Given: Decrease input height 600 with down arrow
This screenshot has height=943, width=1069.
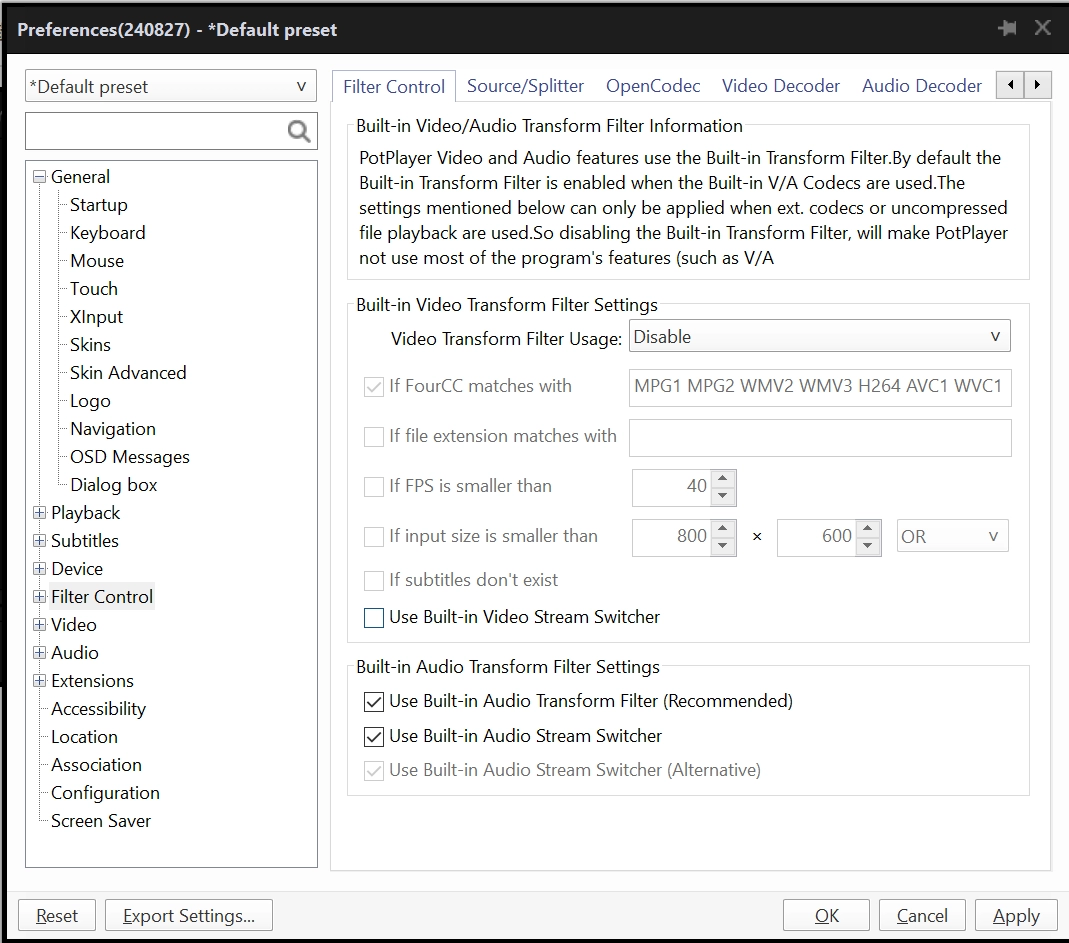Looking at the screenshot, I should (x=868, y=545).
